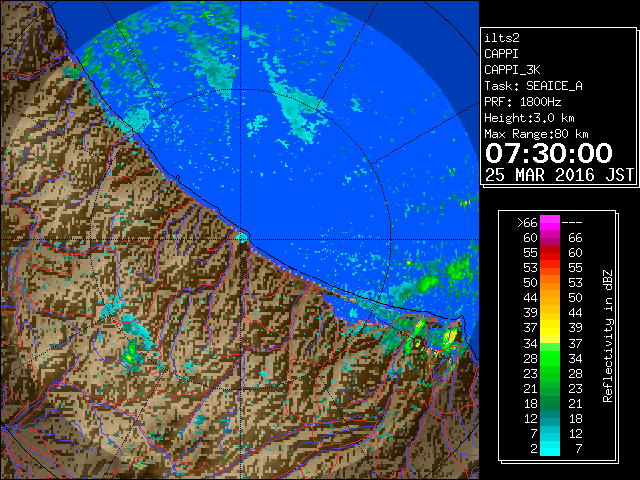Click the '---' legend upper bound label
The height and width of the screenshot is (480, 640).
572,223
